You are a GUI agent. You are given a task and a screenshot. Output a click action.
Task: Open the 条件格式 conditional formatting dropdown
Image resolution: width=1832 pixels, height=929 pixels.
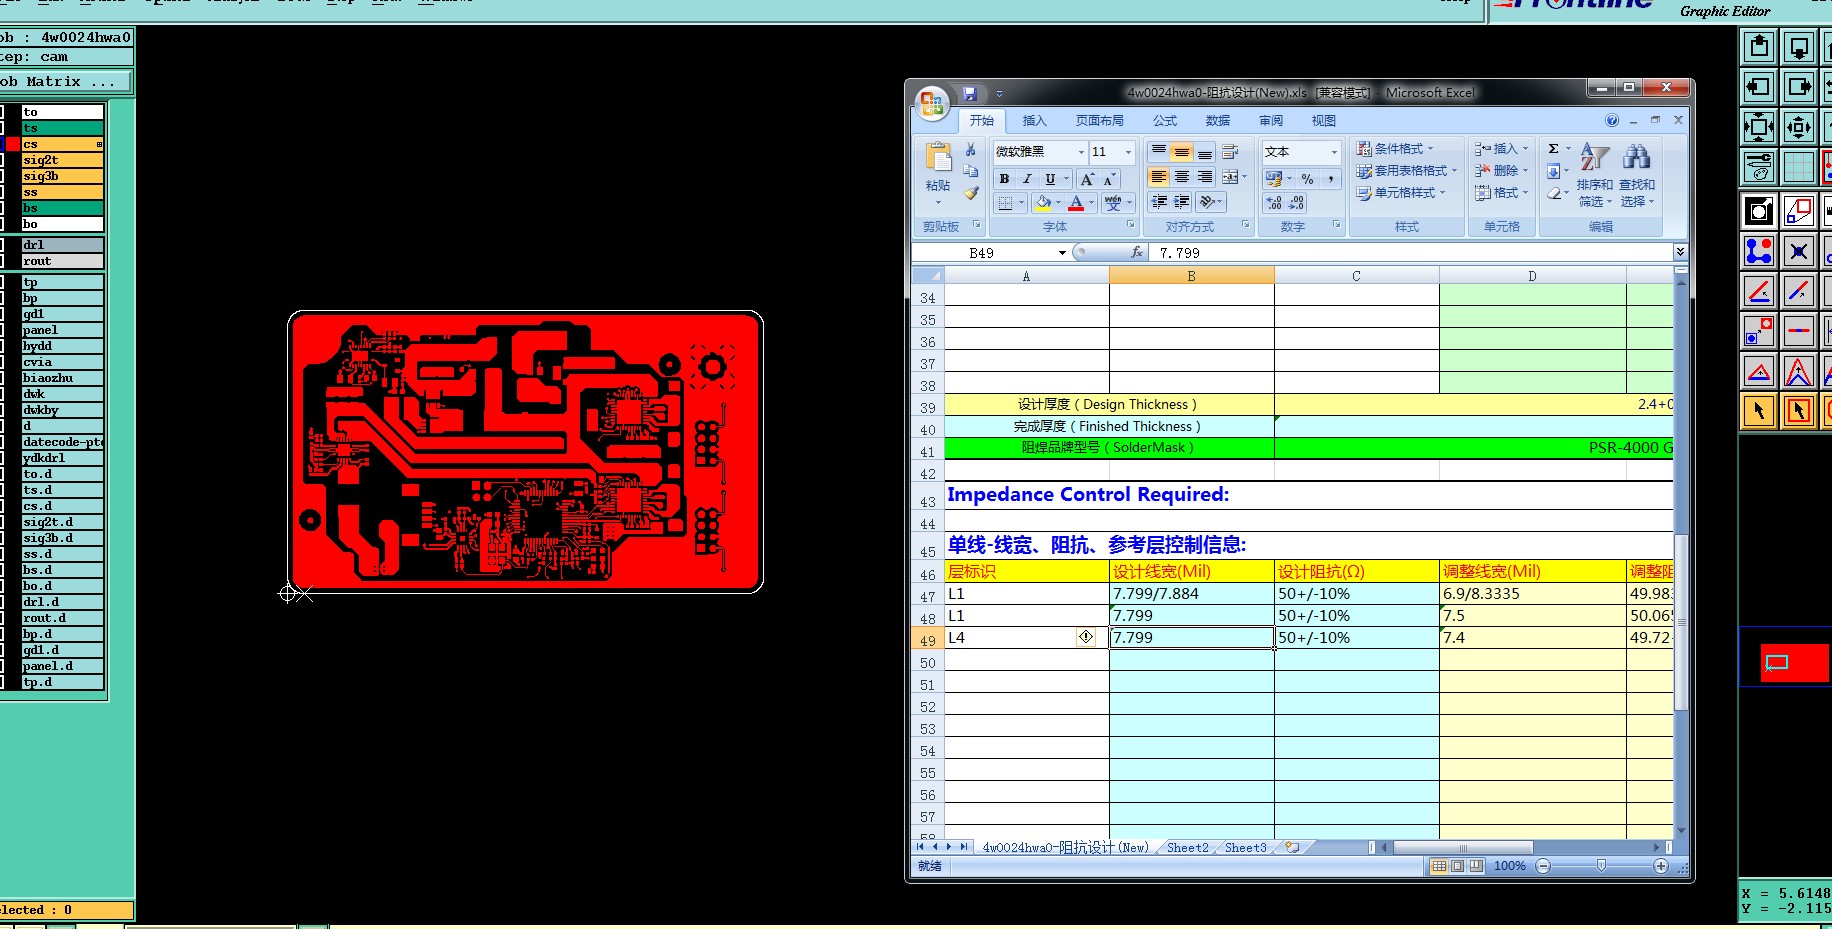(1395, 149)
